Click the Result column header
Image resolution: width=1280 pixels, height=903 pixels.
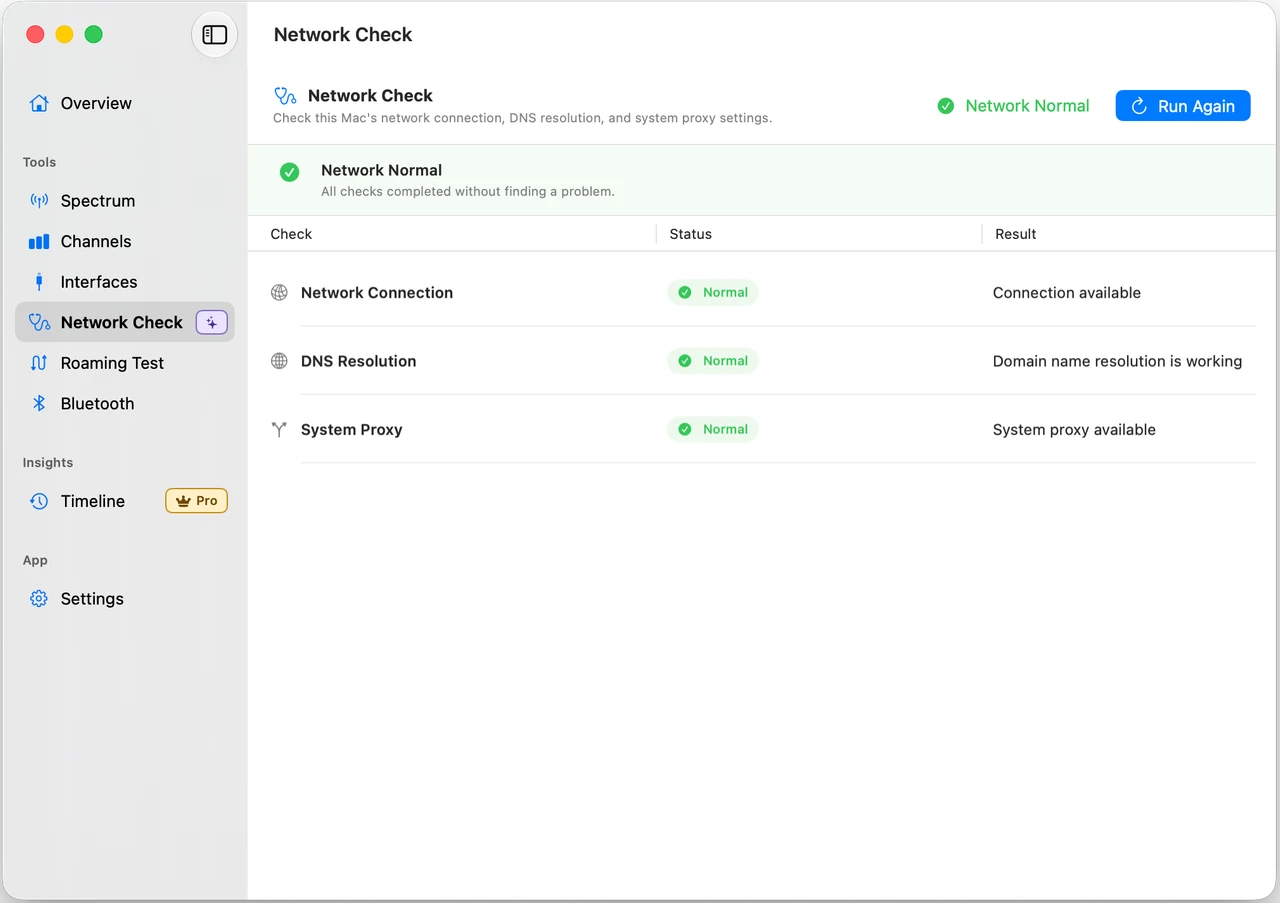[x=1016, y=234]
